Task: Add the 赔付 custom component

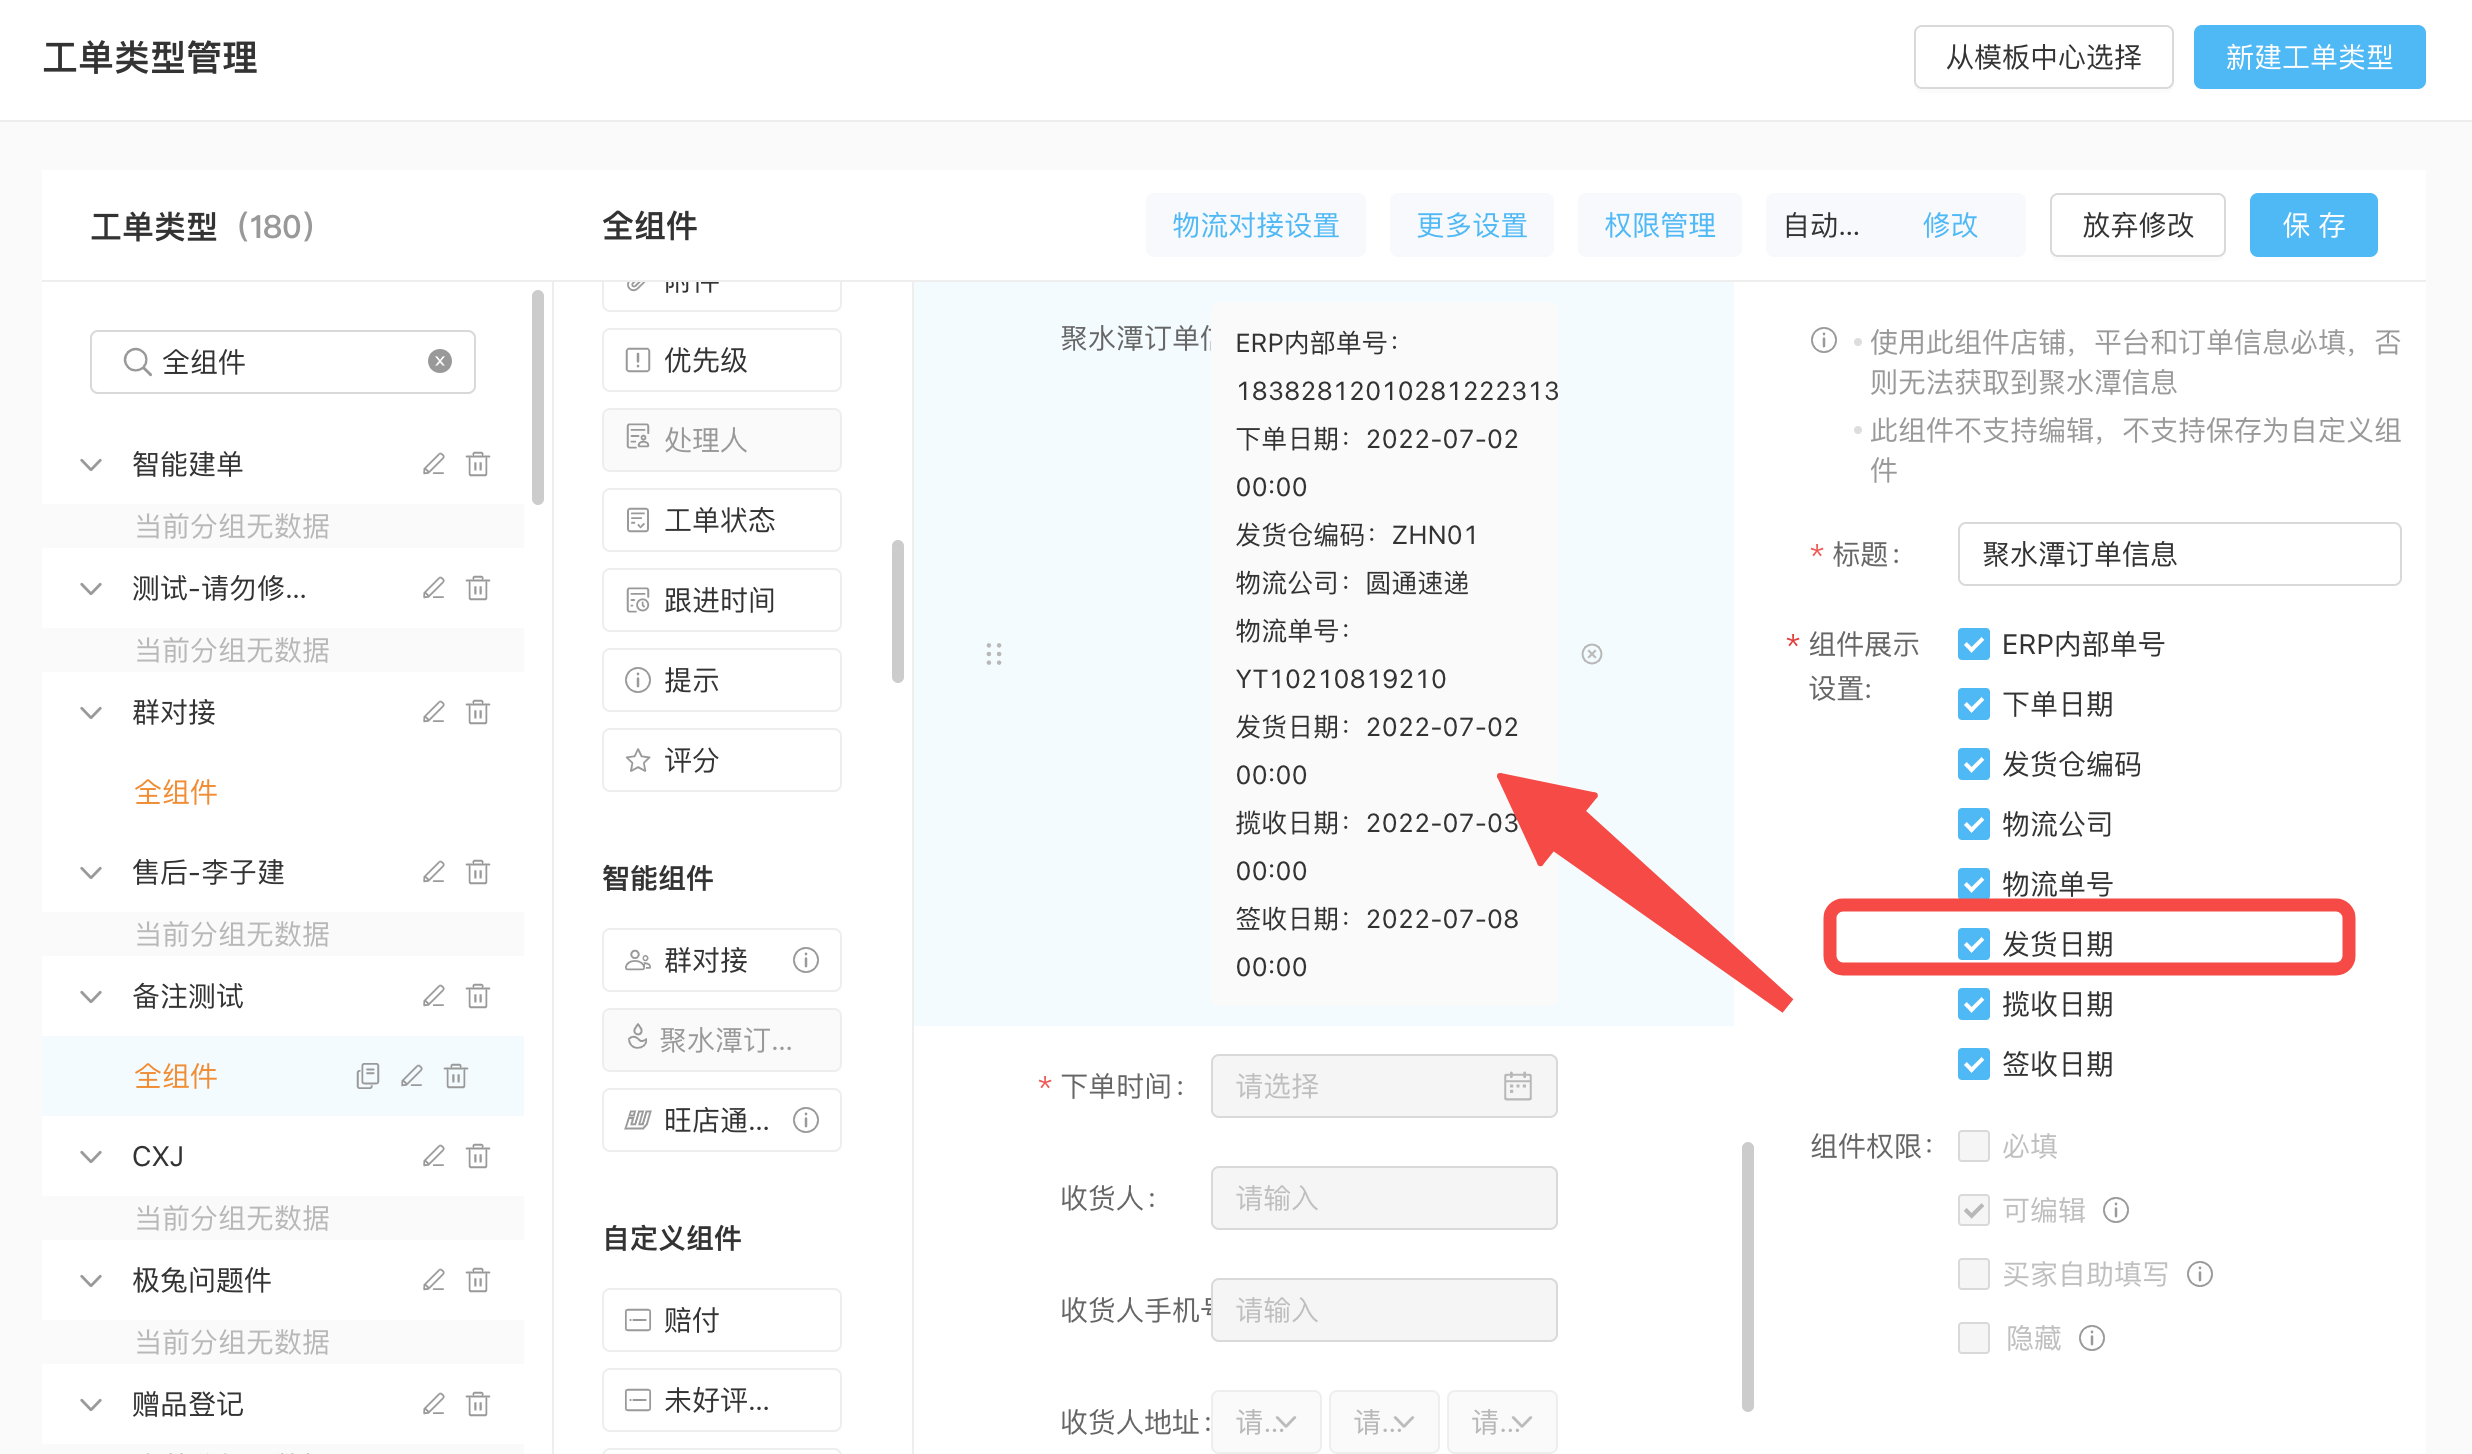Action: tap(722, 1320)
